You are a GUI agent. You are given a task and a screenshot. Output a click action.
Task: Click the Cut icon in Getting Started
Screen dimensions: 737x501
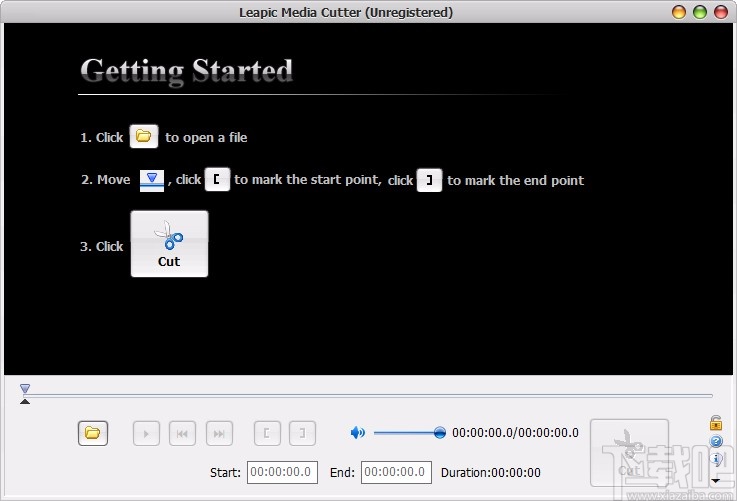pos(169,243)
